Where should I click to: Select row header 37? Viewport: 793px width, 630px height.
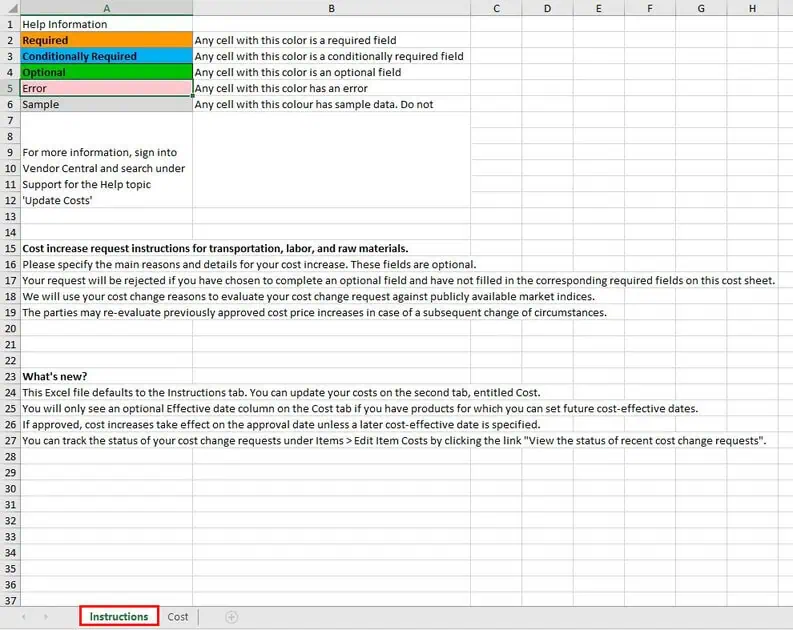click(x=10, y=601)
